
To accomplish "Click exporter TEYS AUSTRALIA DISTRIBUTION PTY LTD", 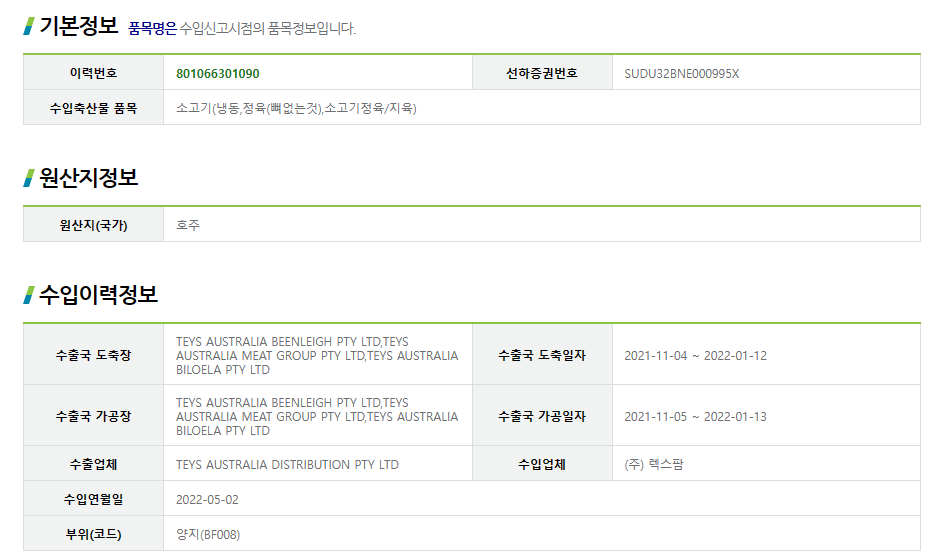I will click(287, 464).
